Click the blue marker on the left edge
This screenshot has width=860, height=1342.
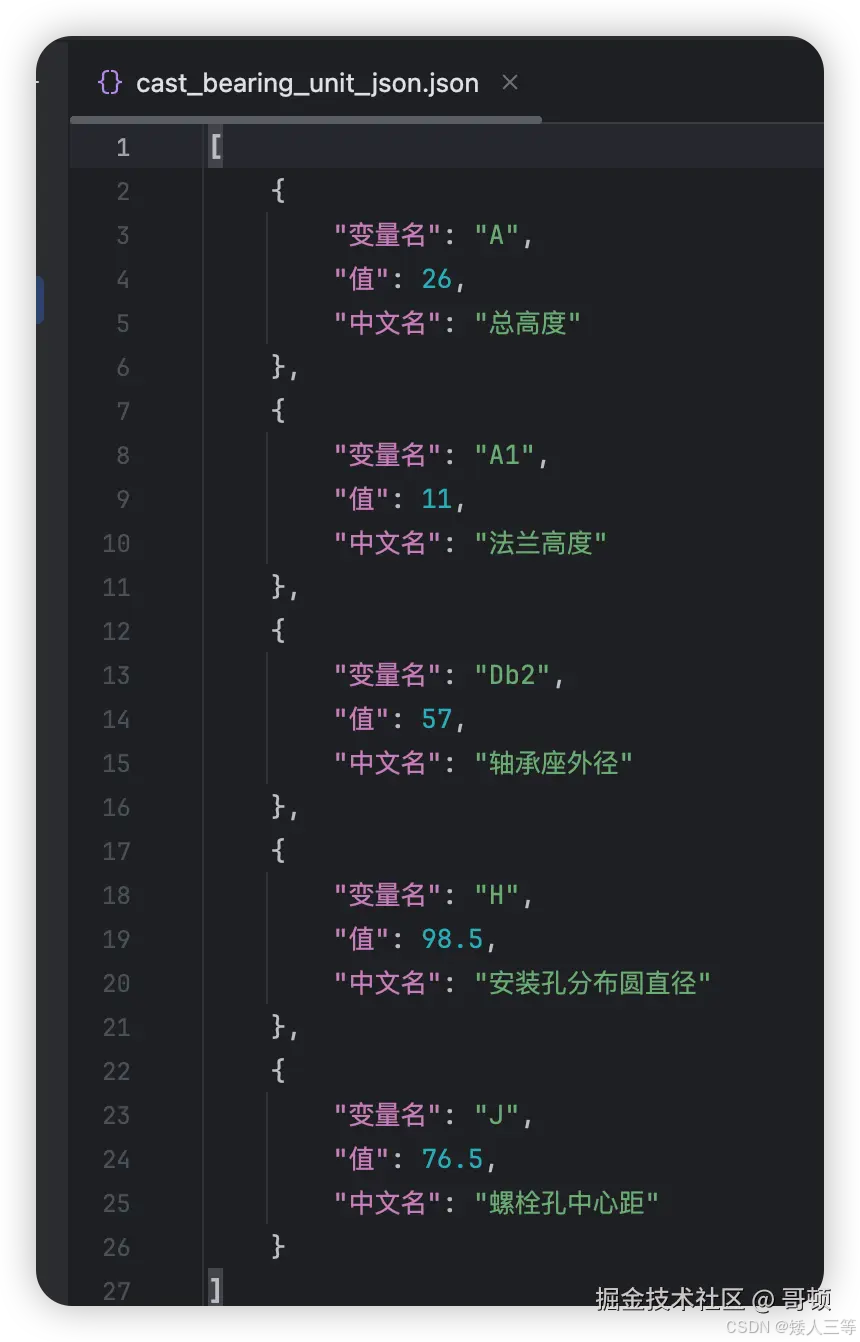pyautogui.click(x=40, y=300)
